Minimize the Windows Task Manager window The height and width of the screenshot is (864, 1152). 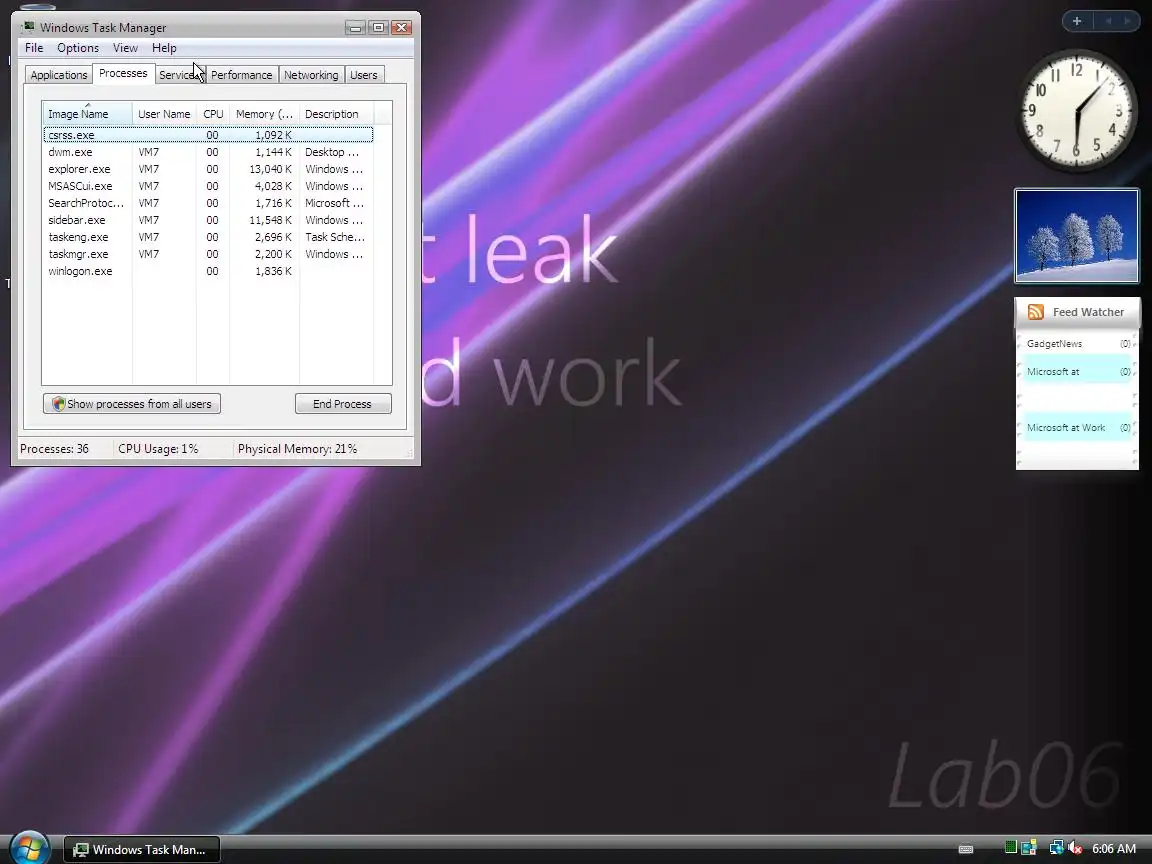pos(356,28)
